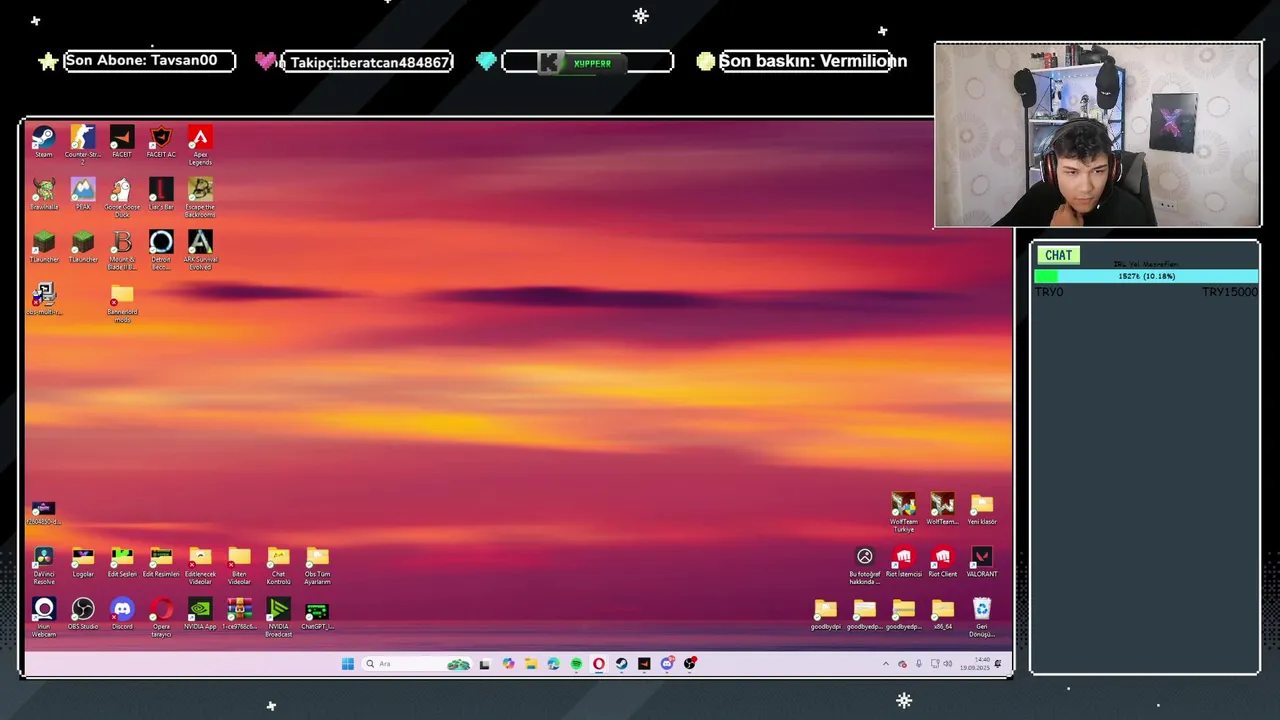Click the webcam feed thumbnail
The height and width of the screenshot is (720, 1280).
click(x=1098, y=135)
